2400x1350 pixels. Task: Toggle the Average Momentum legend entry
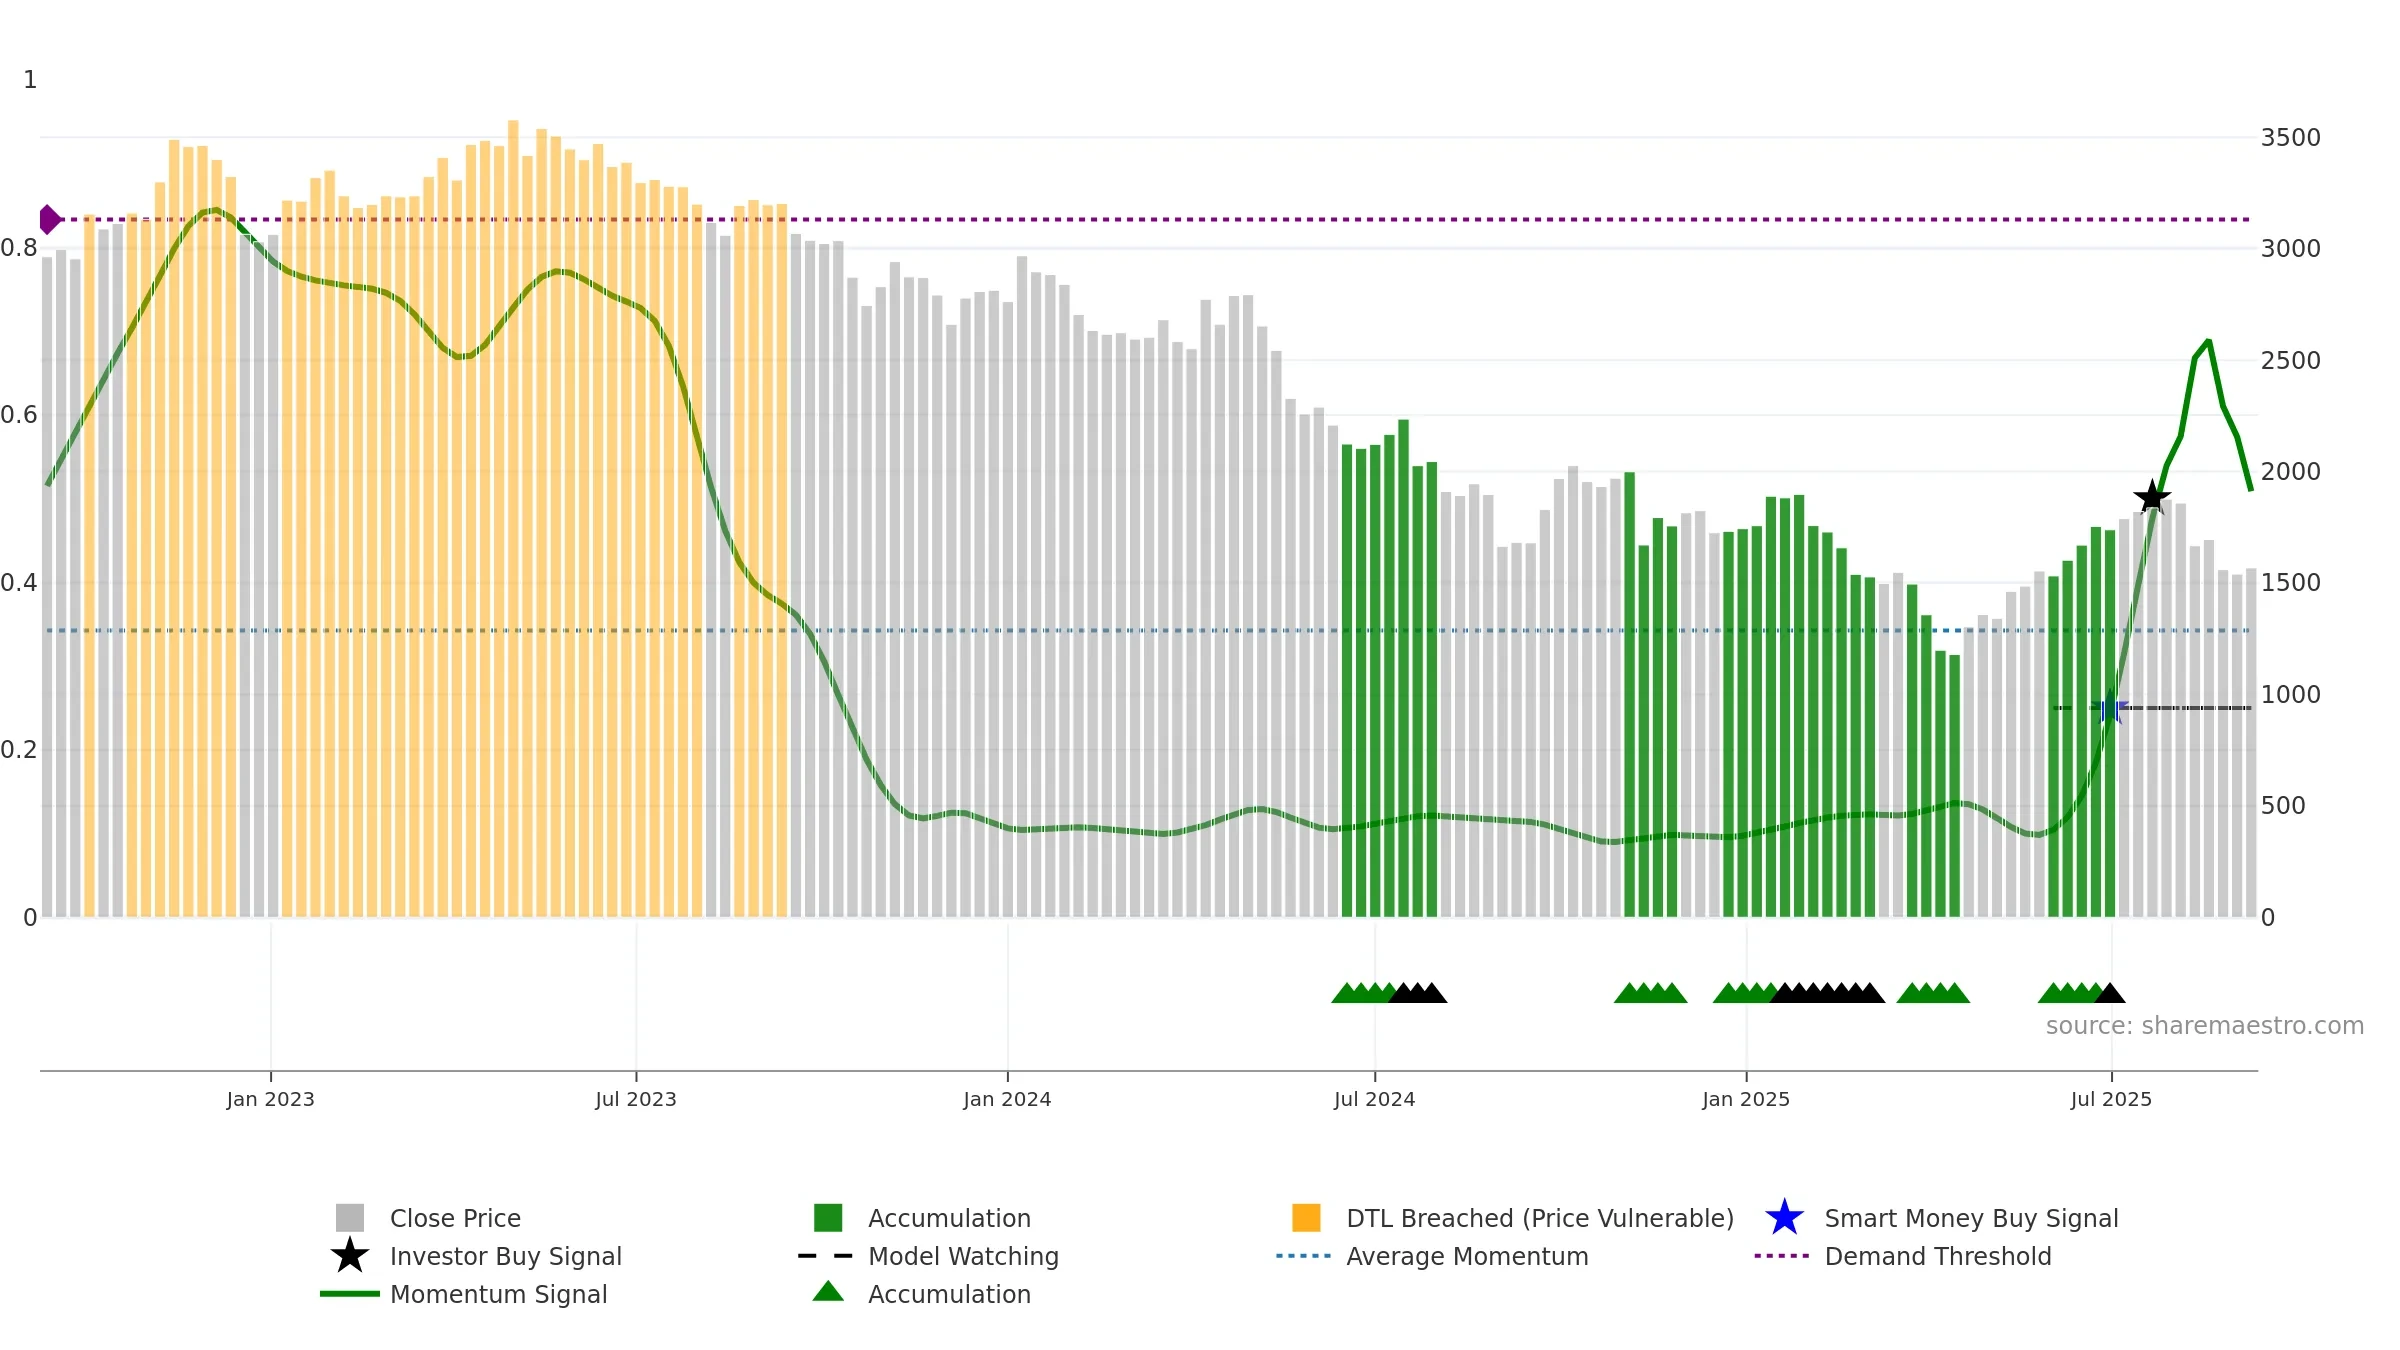(x=1432, y=1256)
